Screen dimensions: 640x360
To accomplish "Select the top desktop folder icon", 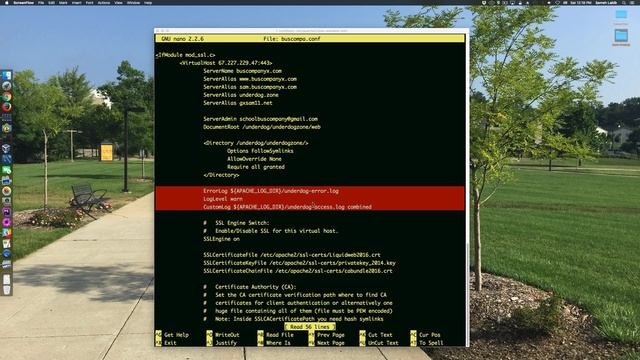I will (621, 15).
